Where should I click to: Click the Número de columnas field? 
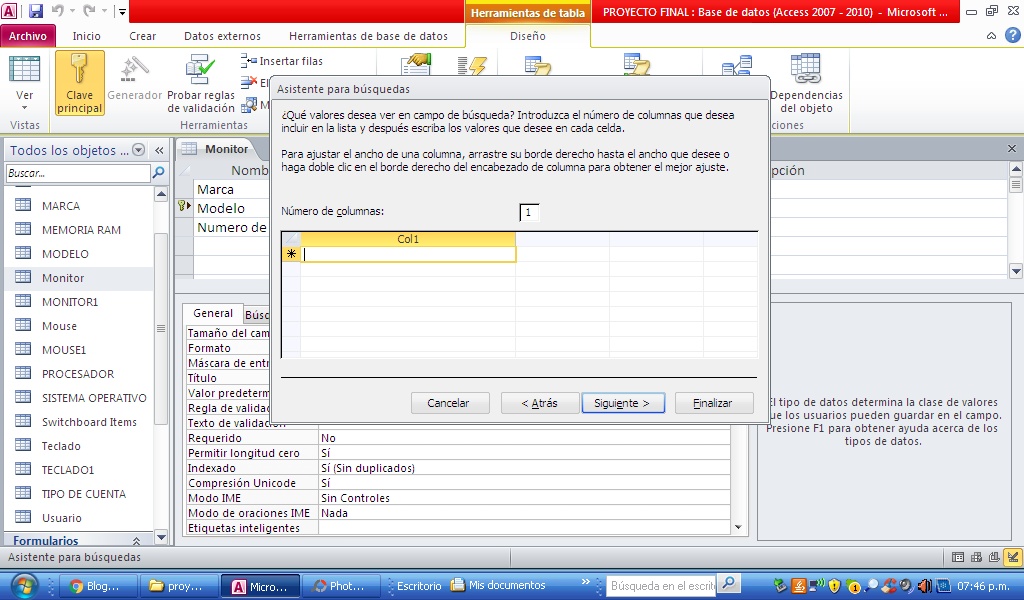(x=529, y=212)
